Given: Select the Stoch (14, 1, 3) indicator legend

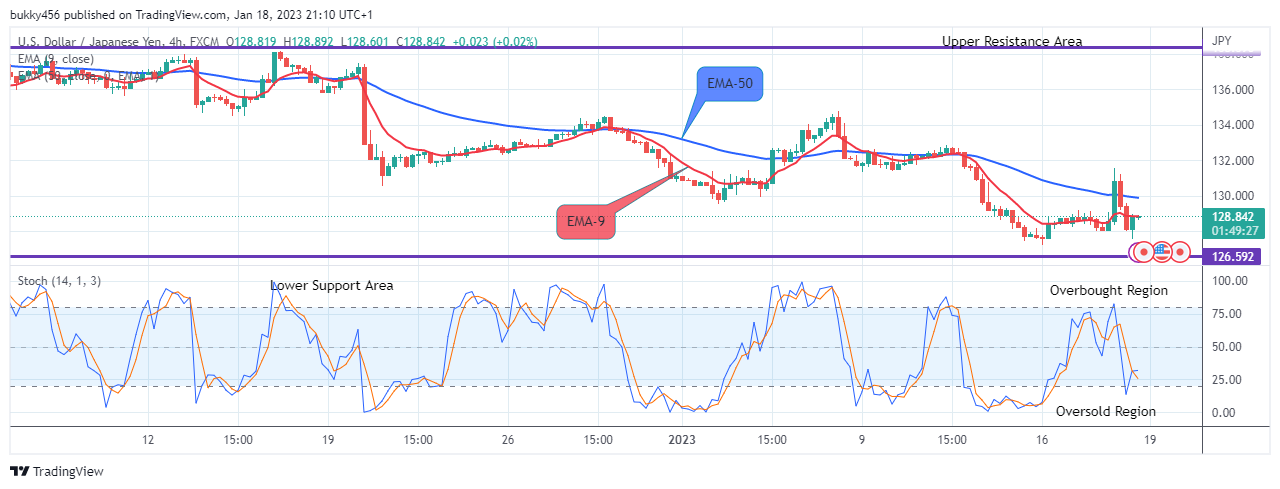Looking at the screenshot, I should (x=58, y=280).
